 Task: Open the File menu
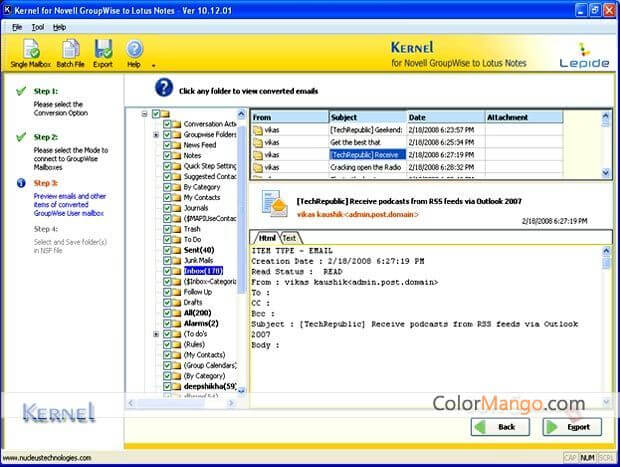(x=17, y=27)
